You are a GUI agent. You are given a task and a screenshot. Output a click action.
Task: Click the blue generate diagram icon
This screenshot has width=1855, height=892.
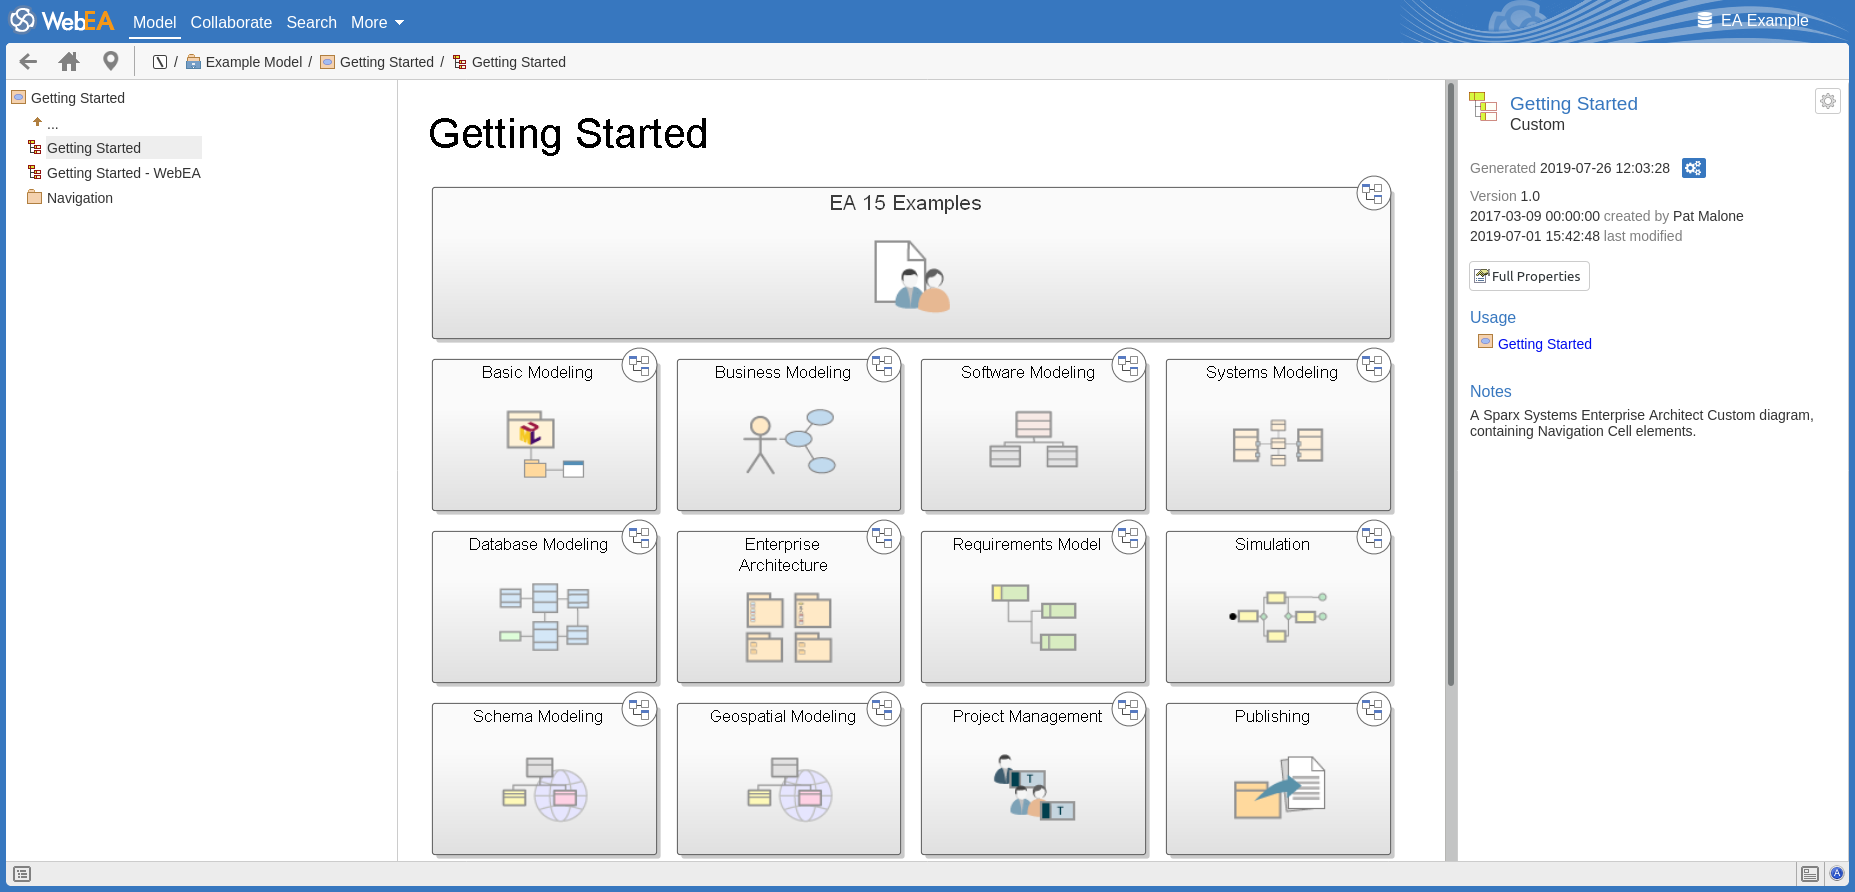[1693, 168]
